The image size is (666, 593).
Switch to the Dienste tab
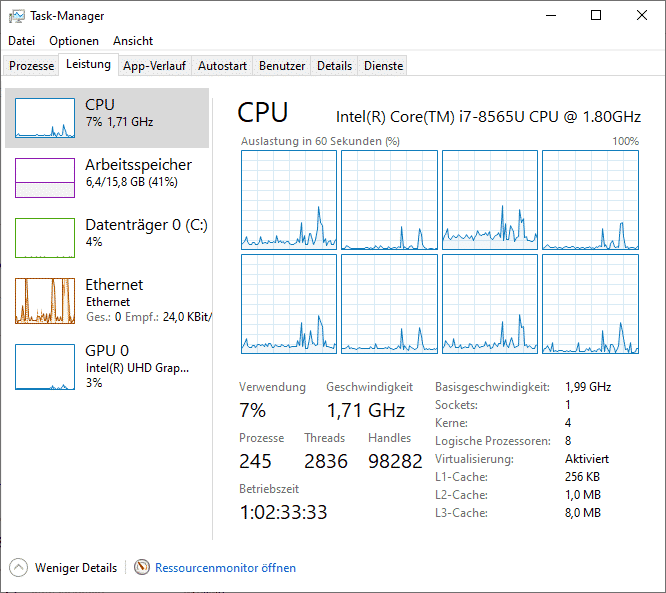384,66
